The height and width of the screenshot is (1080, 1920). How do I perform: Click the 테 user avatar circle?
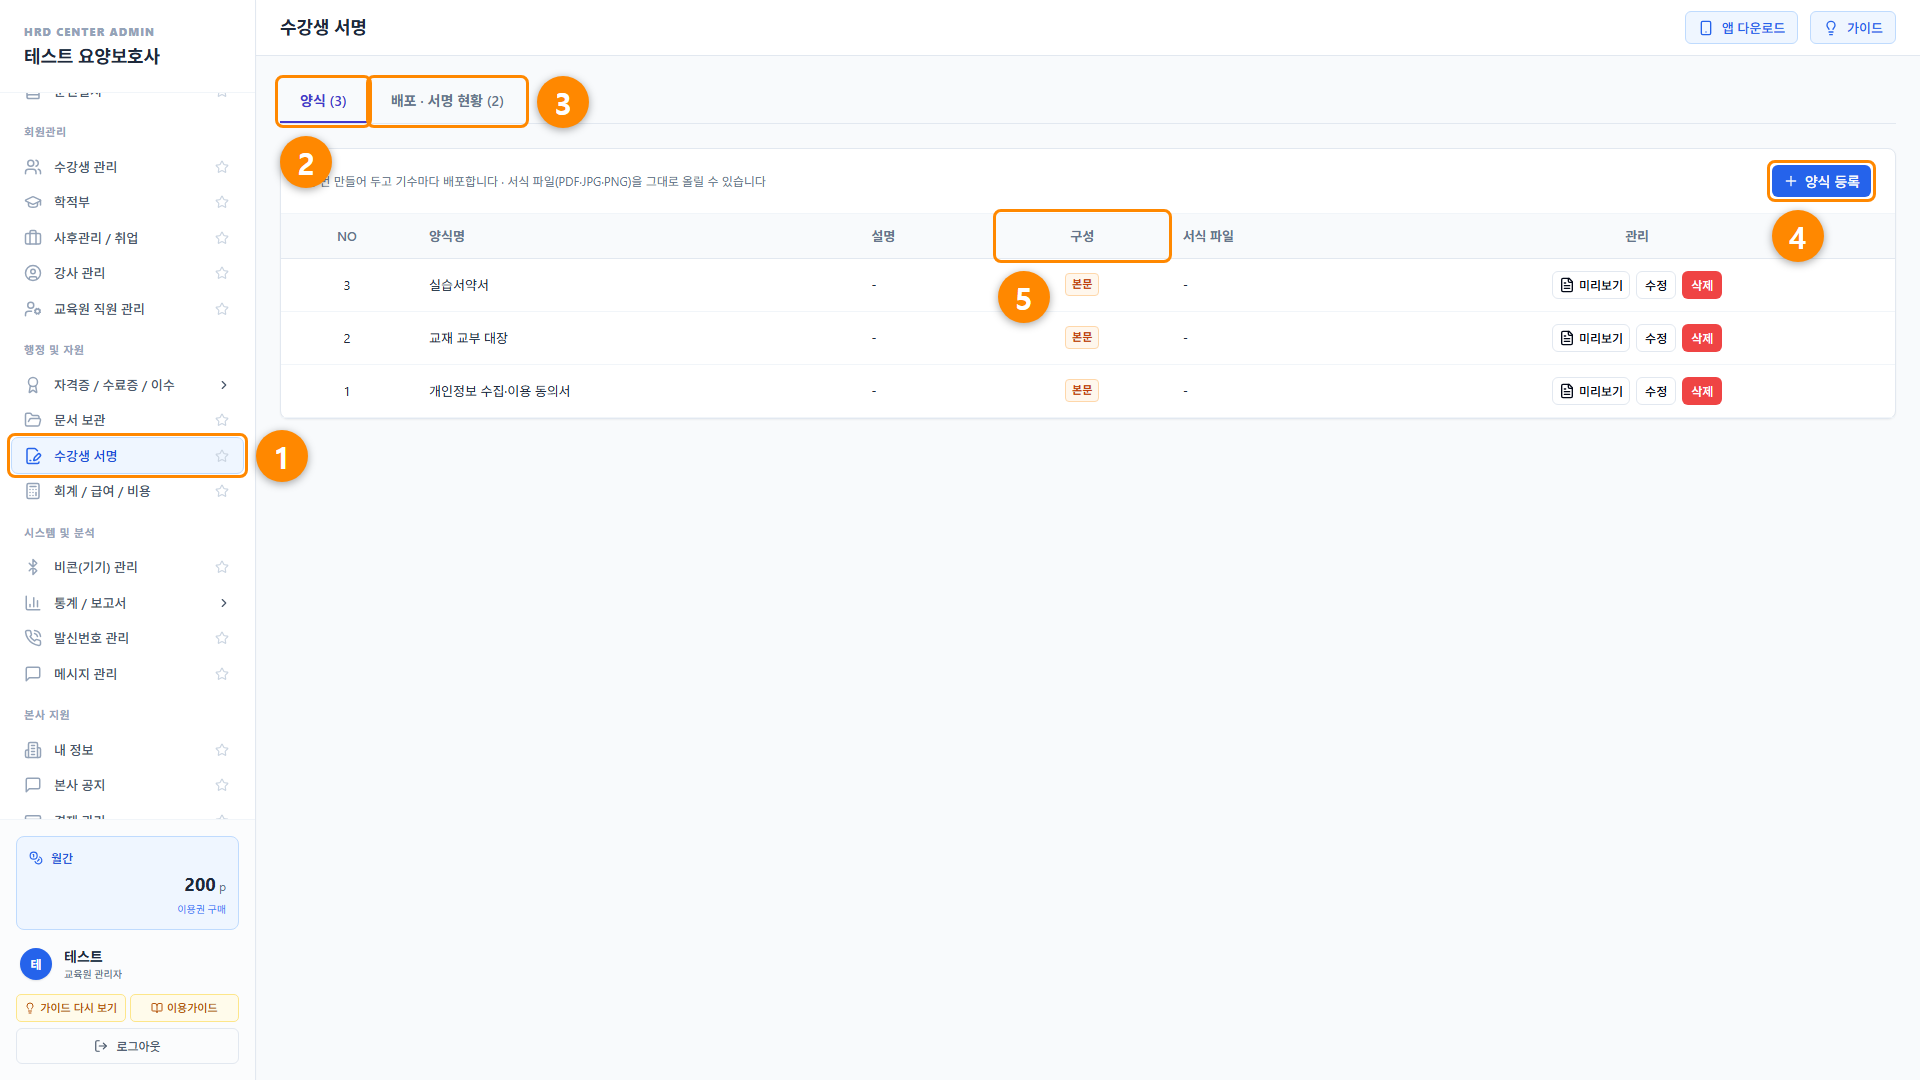tap(36, 964)
